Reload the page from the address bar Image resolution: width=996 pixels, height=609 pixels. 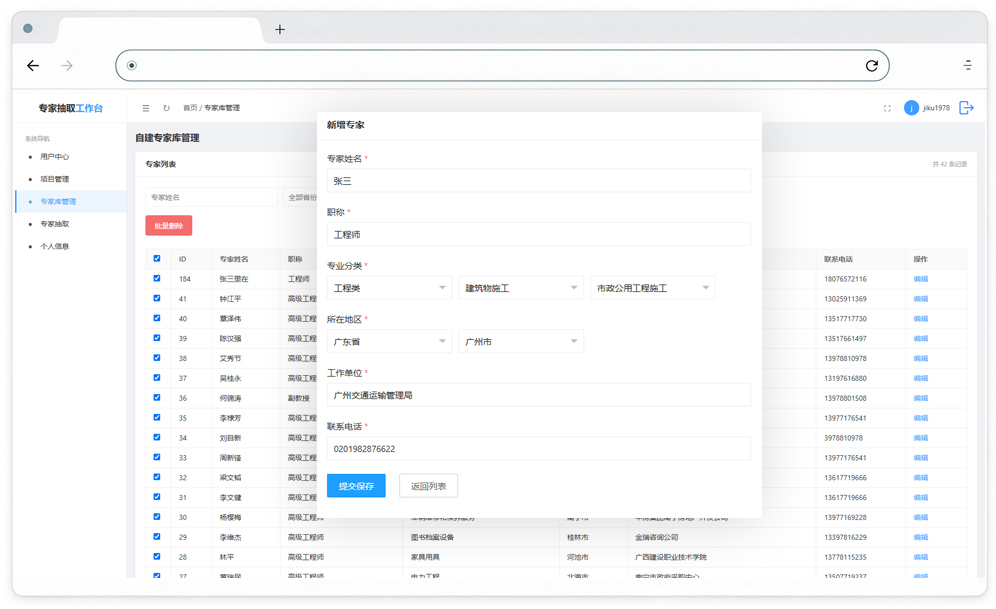click(x=872, y=65)
